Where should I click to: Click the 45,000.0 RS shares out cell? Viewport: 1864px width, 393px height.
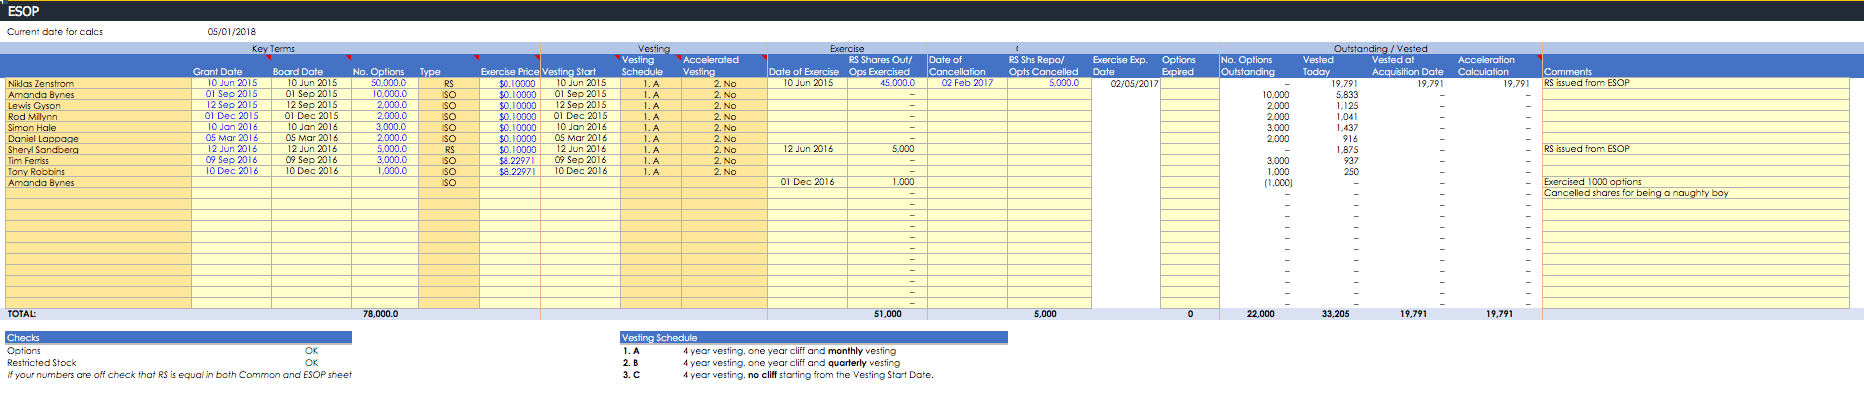tap(887, 83)
